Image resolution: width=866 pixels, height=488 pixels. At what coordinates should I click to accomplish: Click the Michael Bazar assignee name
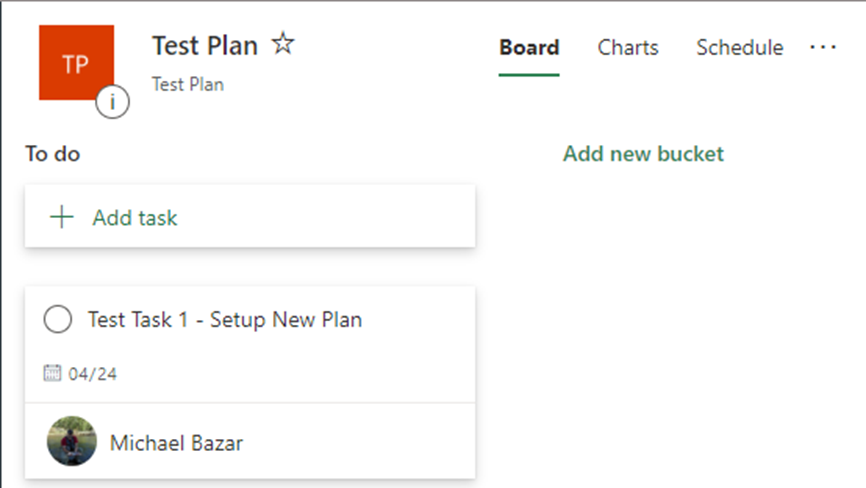click(176, 443)
